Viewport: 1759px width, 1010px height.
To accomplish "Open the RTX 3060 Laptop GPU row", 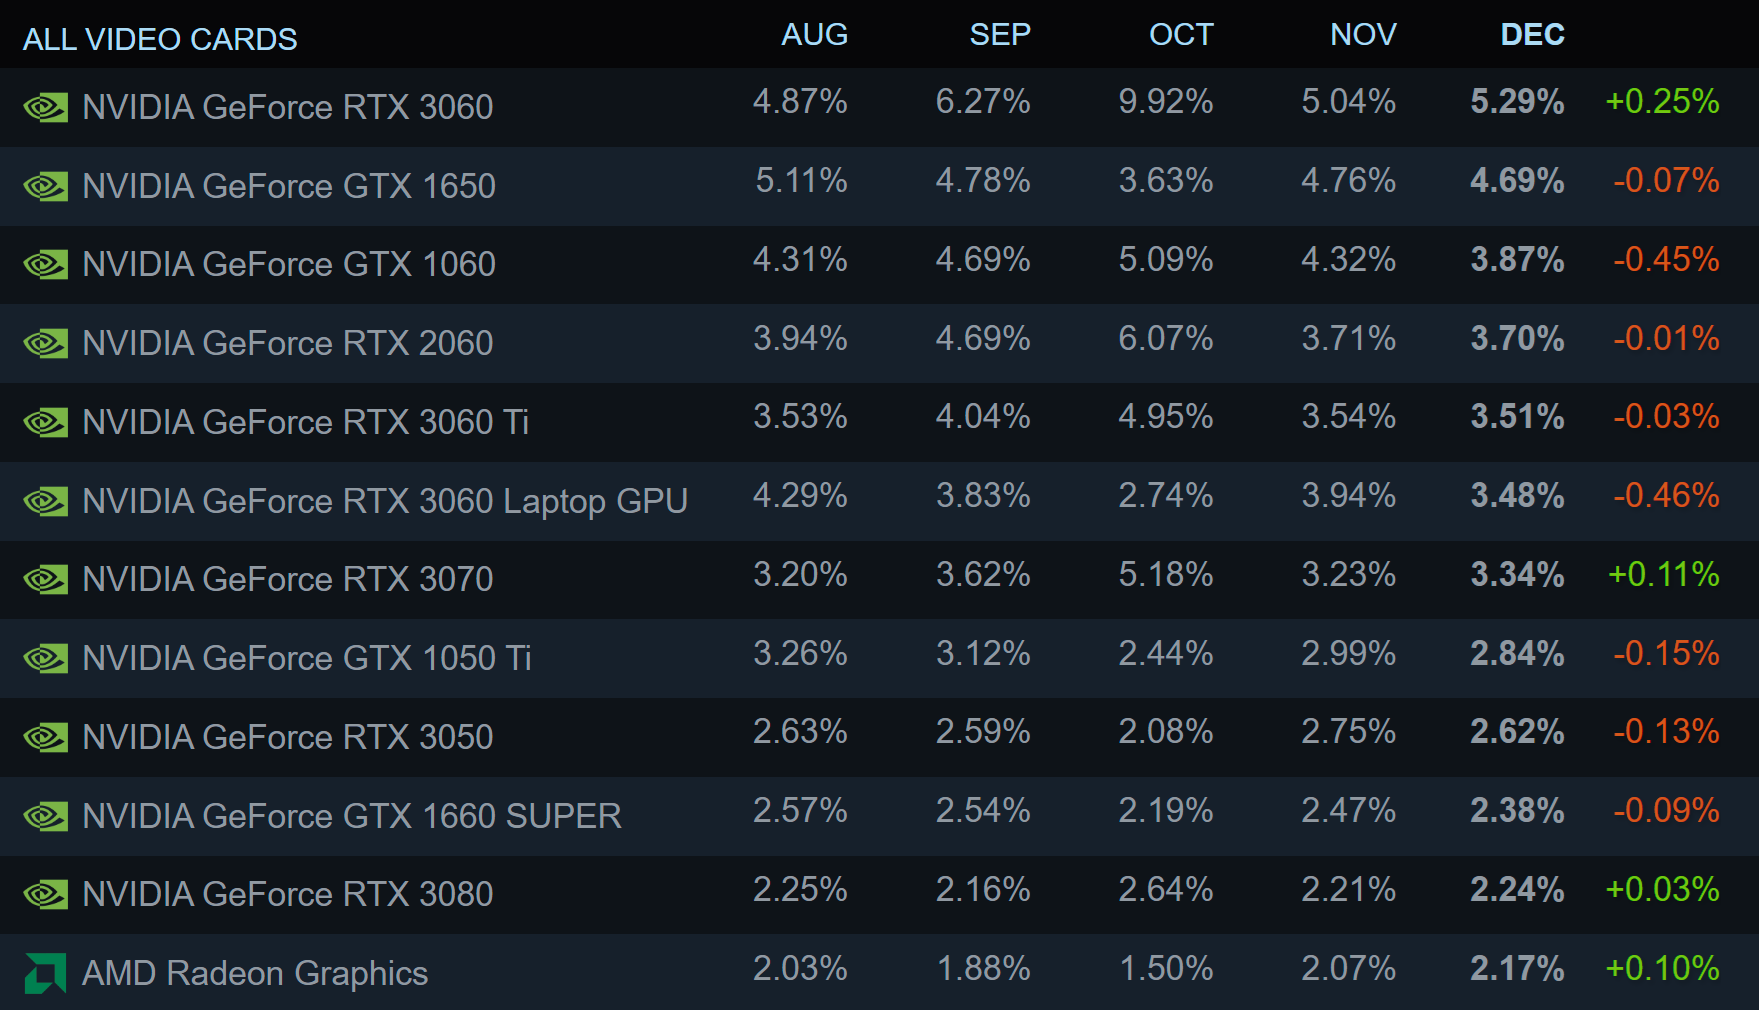I will (385, 501).
